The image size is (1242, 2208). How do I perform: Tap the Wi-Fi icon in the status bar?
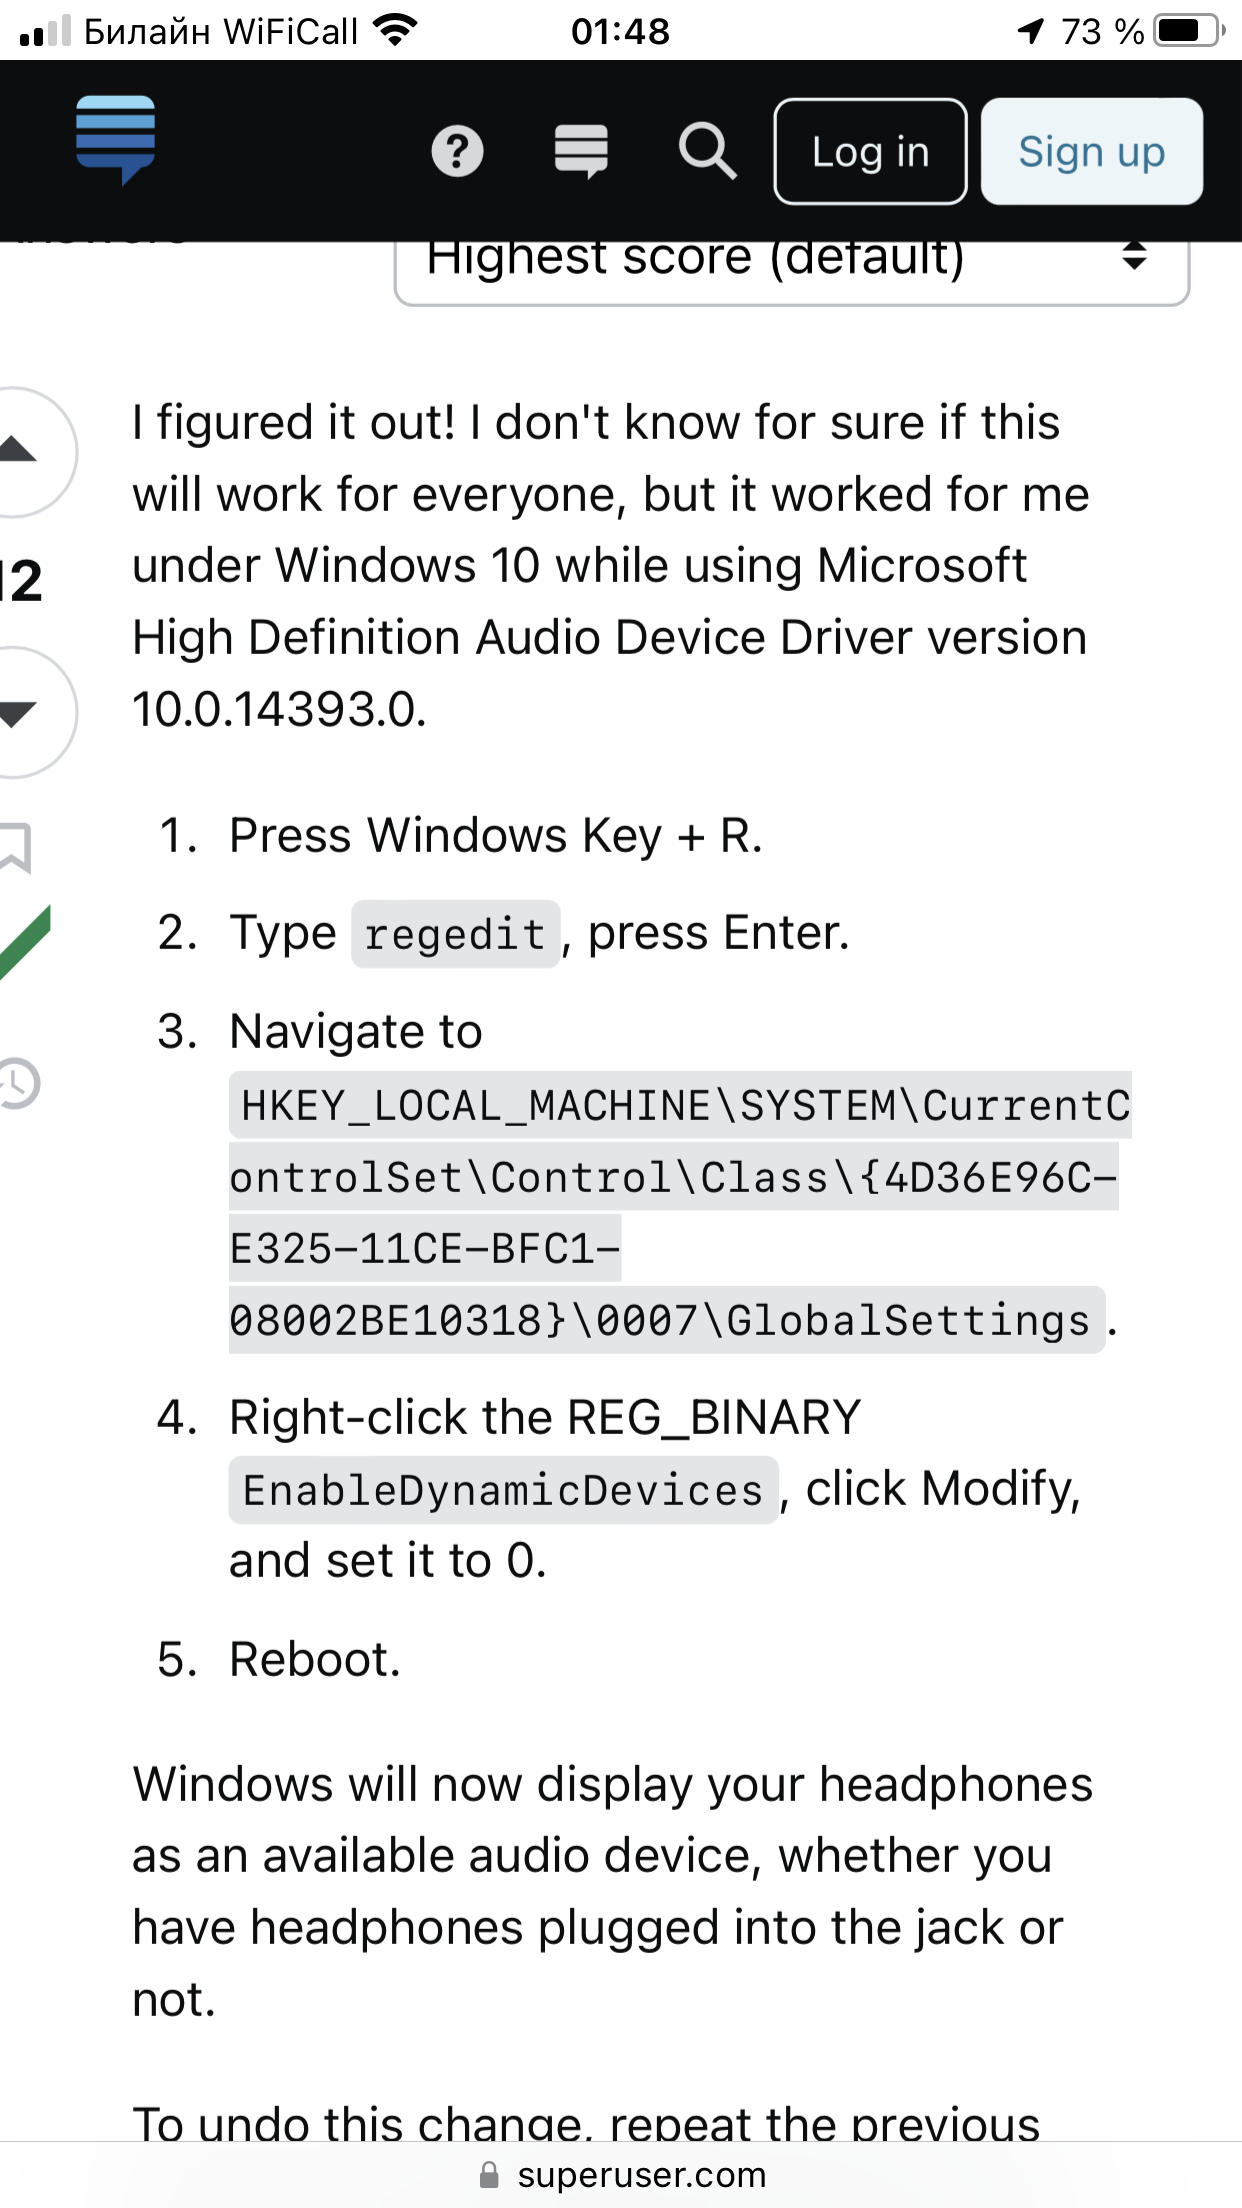pos(395,31)
